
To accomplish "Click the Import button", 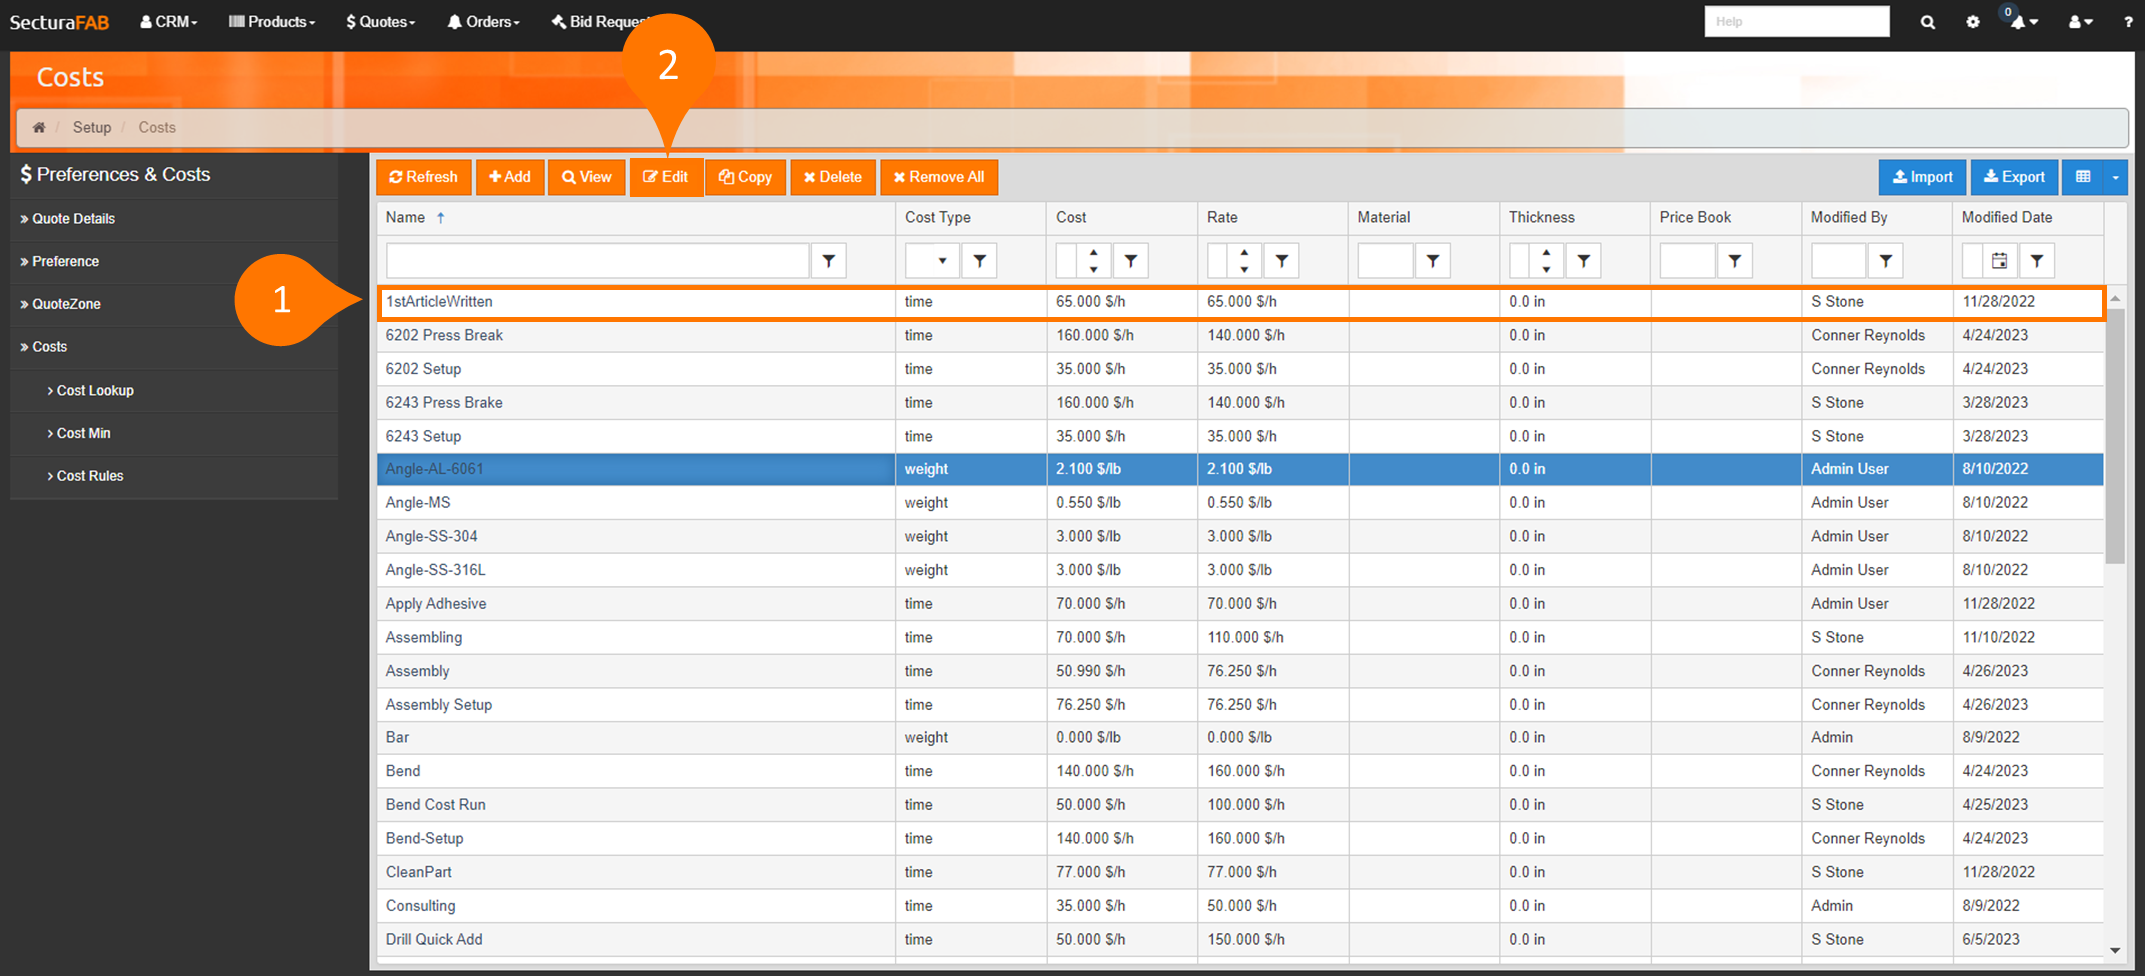I will pyautogui.click(x=1922, y=177).
